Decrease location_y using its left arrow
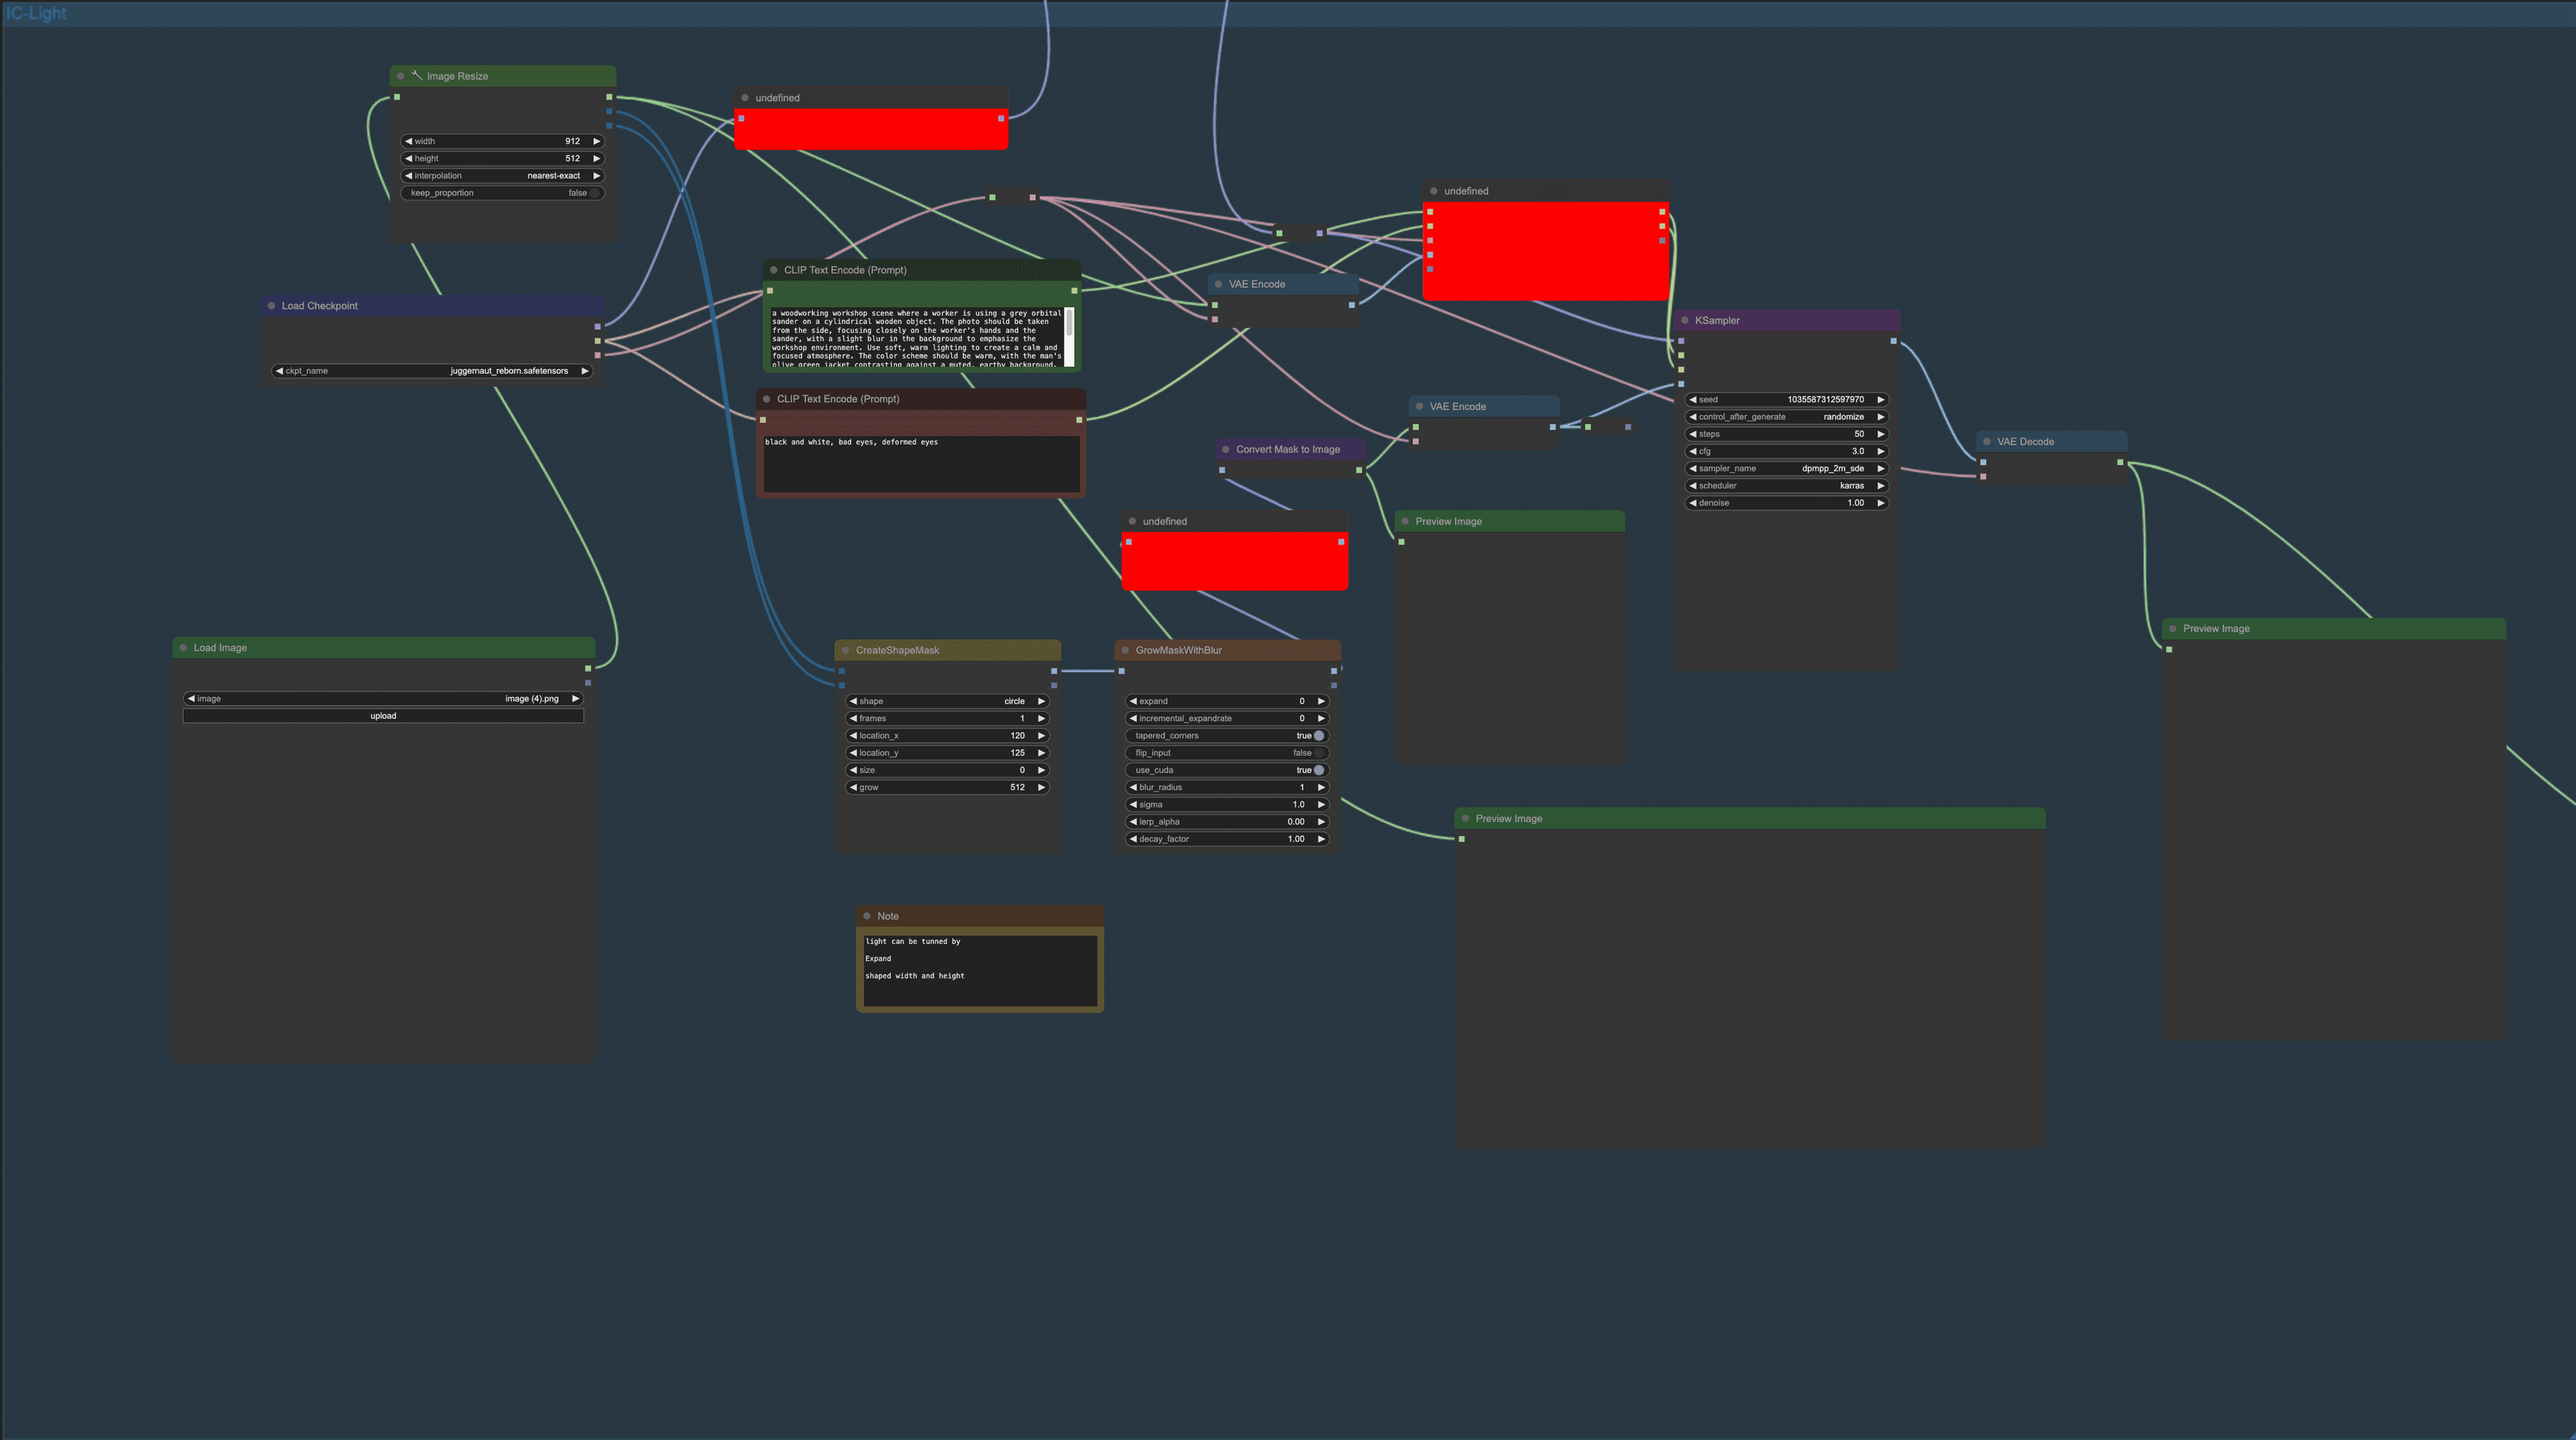 click(x=853, y=753)
